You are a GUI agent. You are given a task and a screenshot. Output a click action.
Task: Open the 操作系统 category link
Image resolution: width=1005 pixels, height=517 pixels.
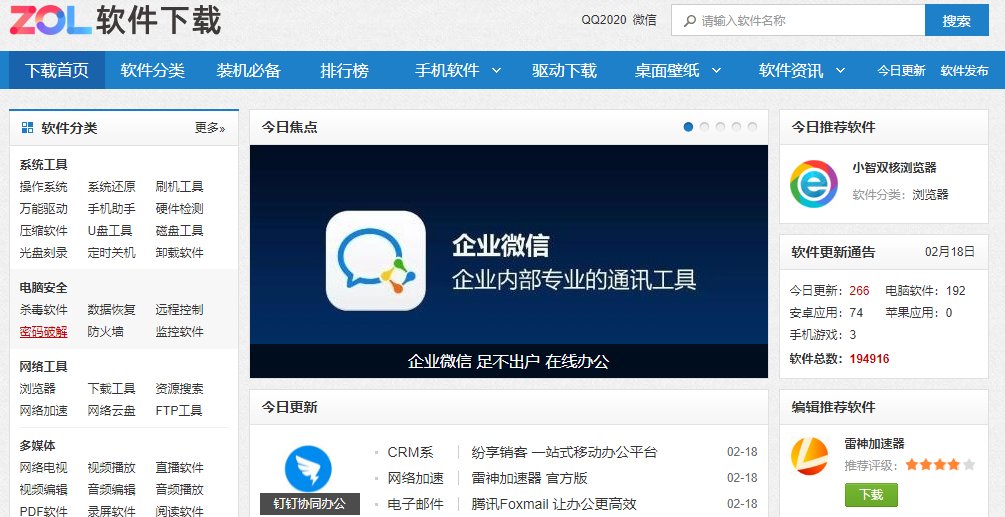point(44,187)
